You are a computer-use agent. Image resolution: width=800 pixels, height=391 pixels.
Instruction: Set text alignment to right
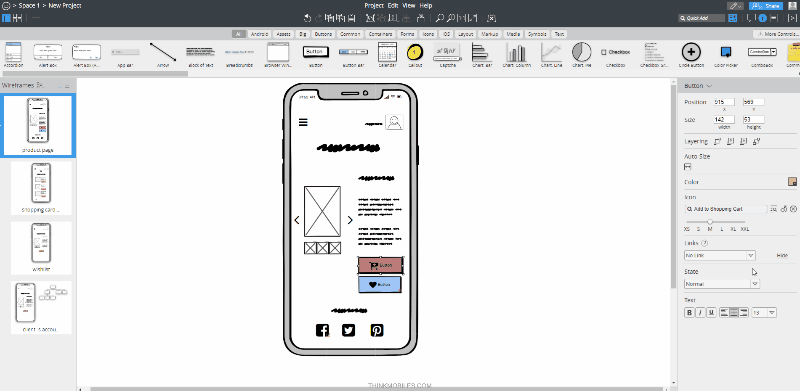(x=743, y=313)
